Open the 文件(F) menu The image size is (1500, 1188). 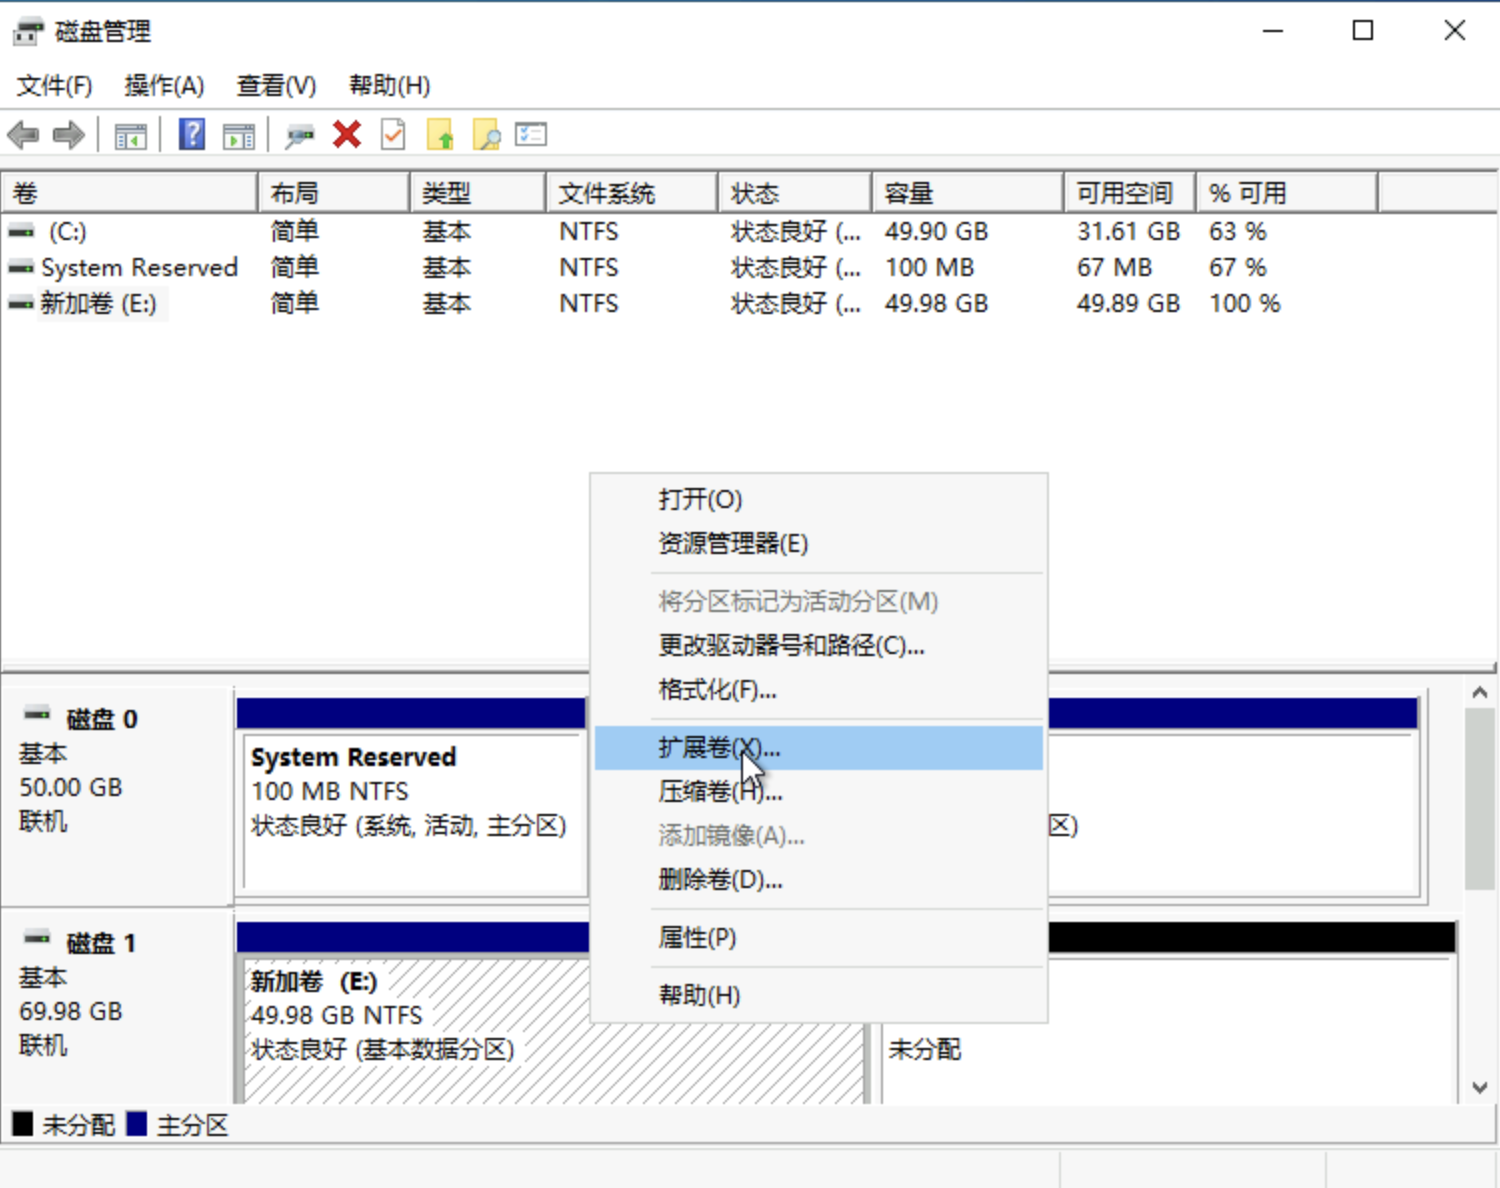pos(55,85)
